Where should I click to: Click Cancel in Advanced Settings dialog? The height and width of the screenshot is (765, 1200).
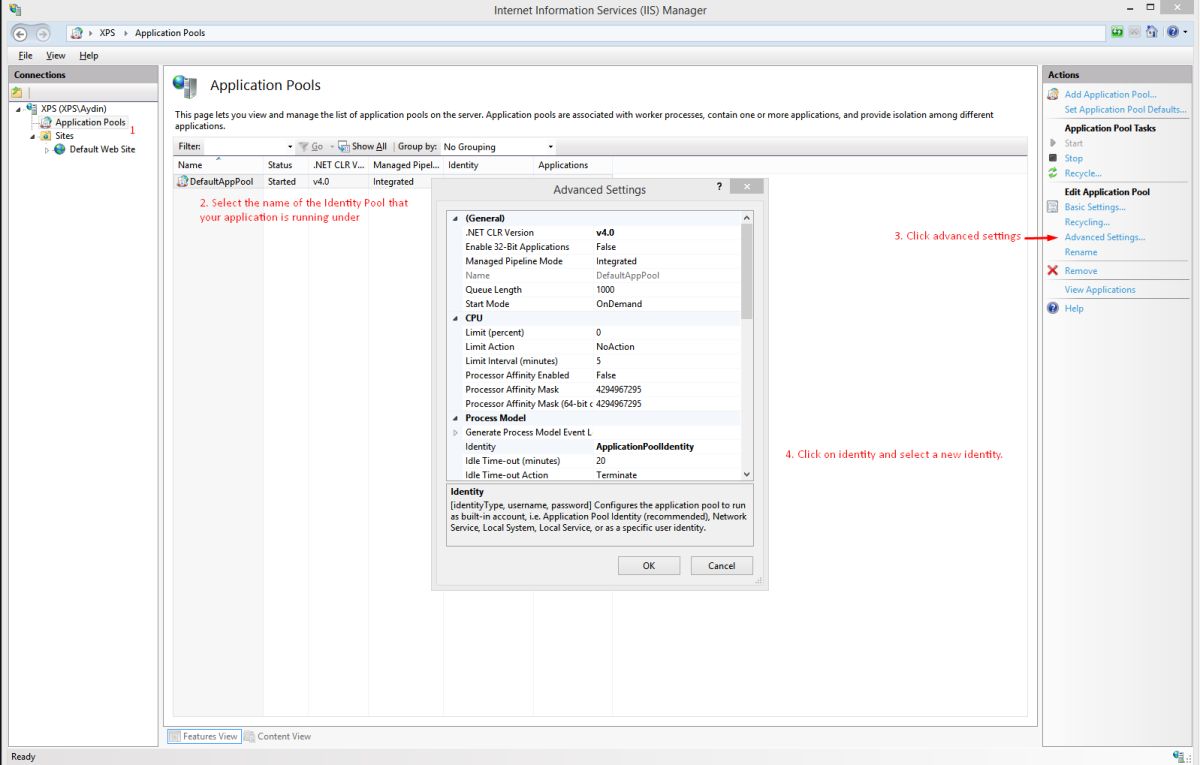click(721, 565)
